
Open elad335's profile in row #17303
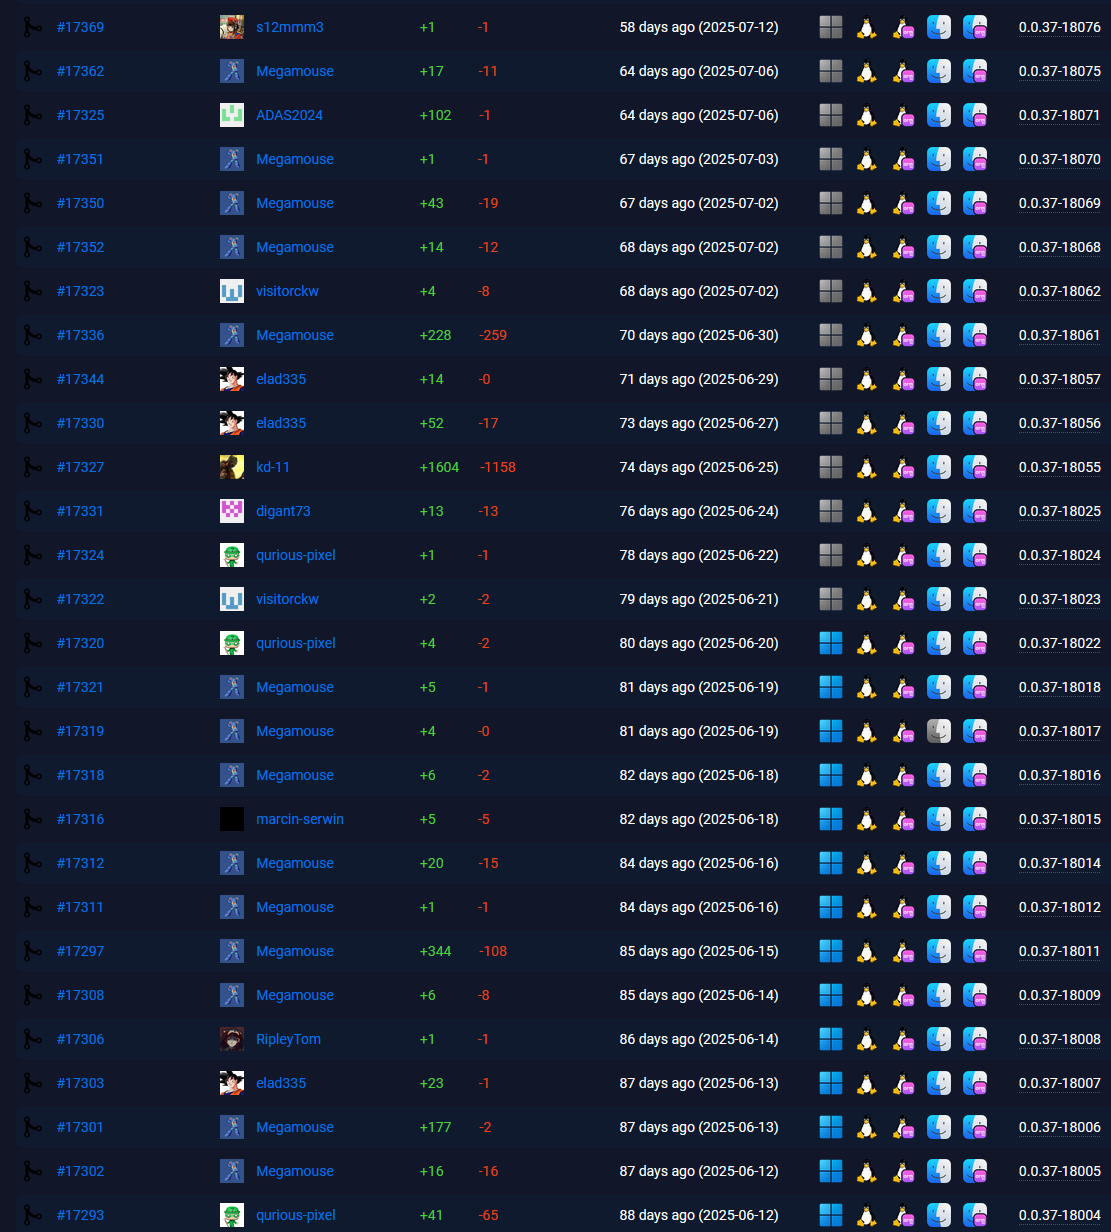click(x=281, y=1083)
